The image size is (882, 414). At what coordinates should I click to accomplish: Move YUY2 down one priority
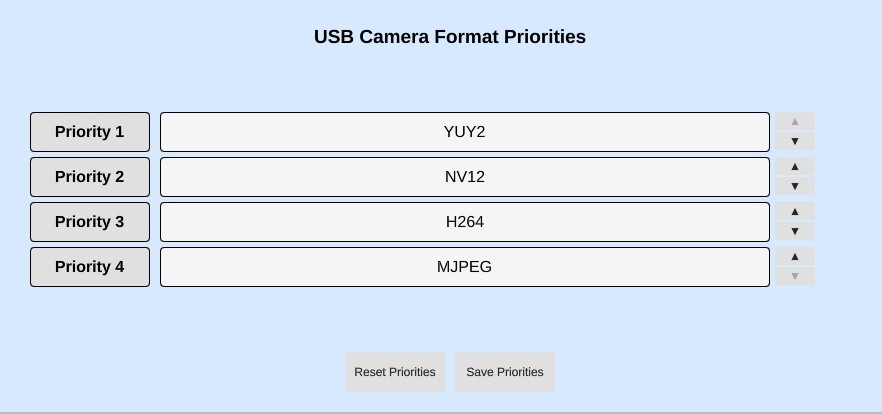coord(795,141)
